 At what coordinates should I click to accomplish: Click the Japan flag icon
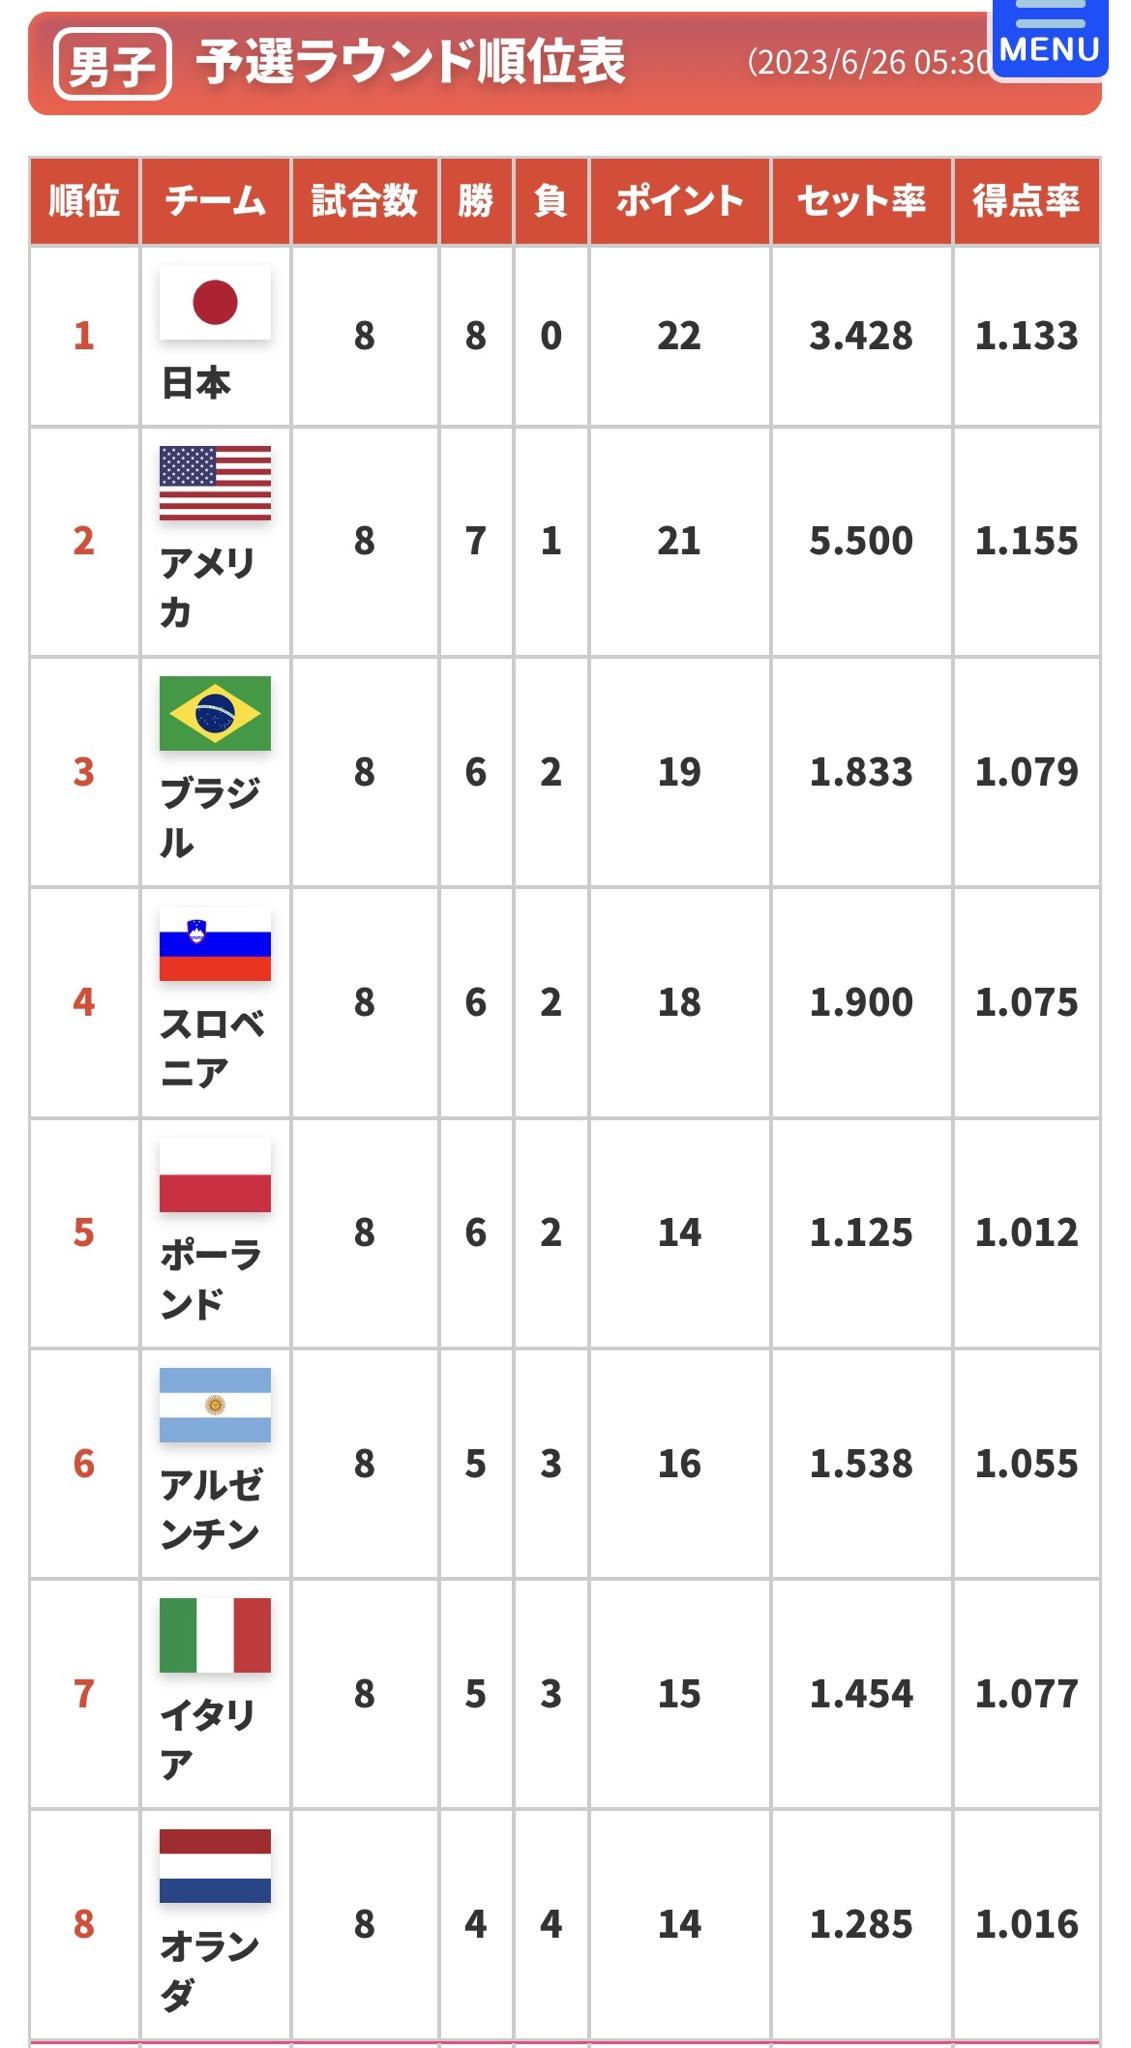215,302
